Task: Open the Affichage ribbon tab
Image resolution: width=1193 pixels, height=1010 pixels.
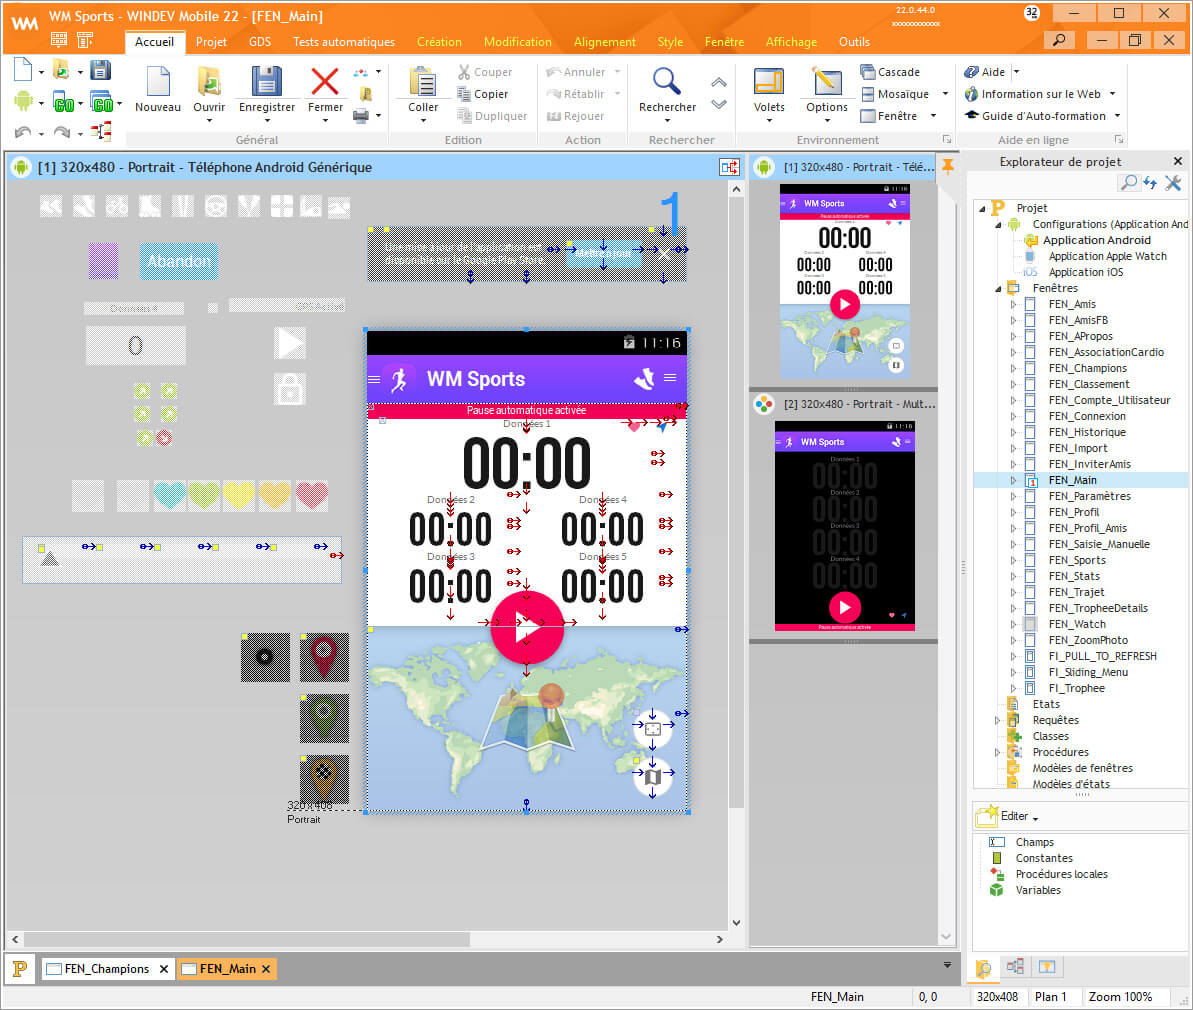Action: coord(791,42)
